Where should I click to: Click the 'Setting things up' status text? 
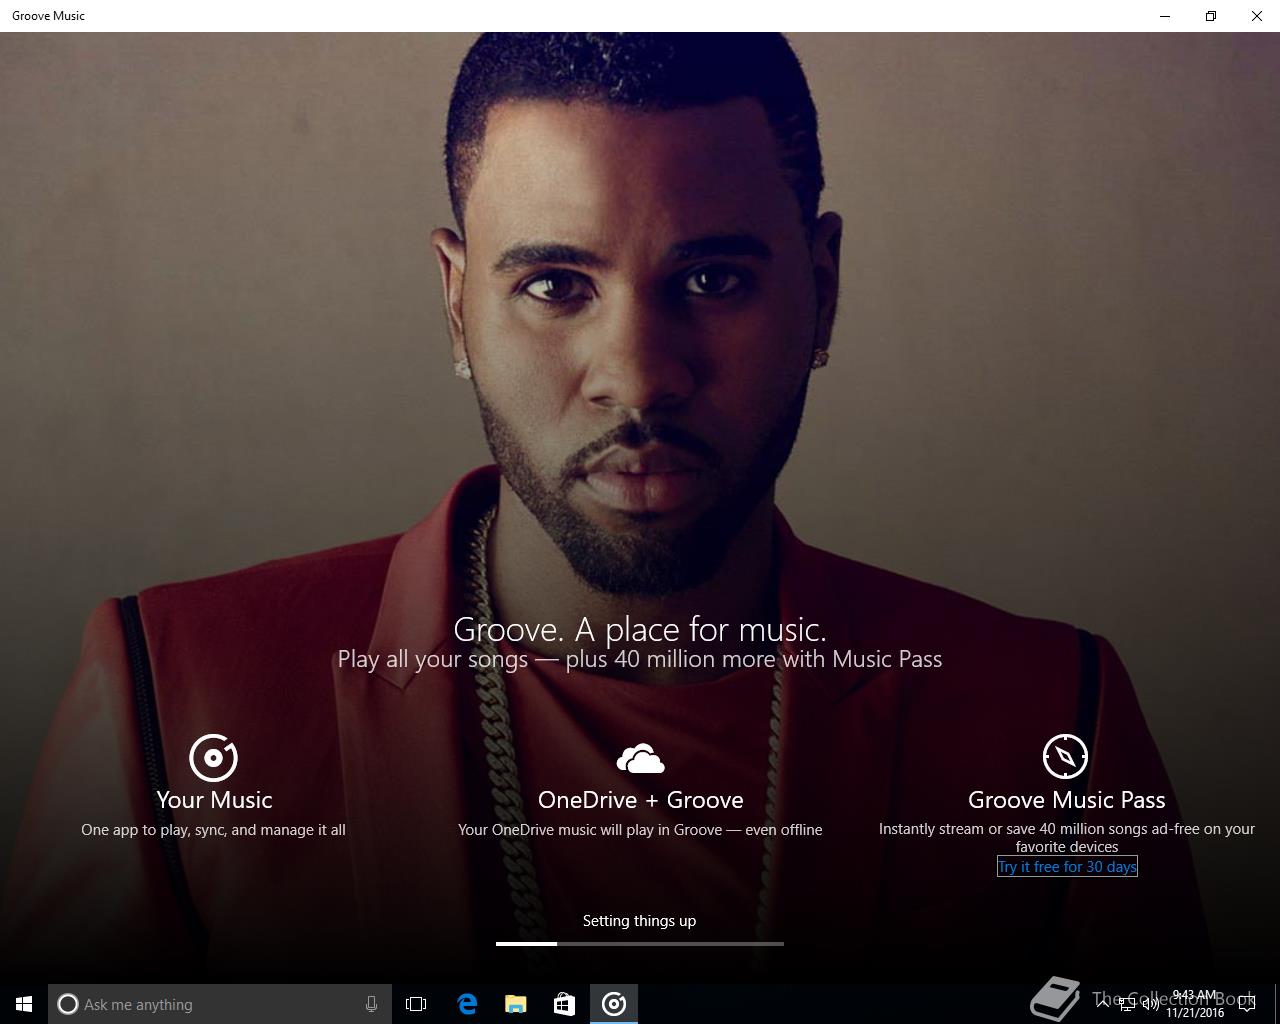639,921
